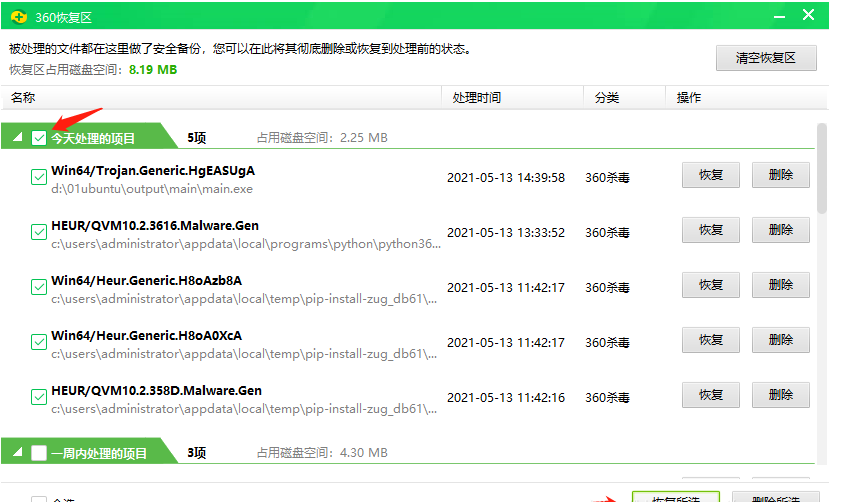Screen dimensions: 842x502
Task: Sort by 名称 column header
Action: point(23,98)
